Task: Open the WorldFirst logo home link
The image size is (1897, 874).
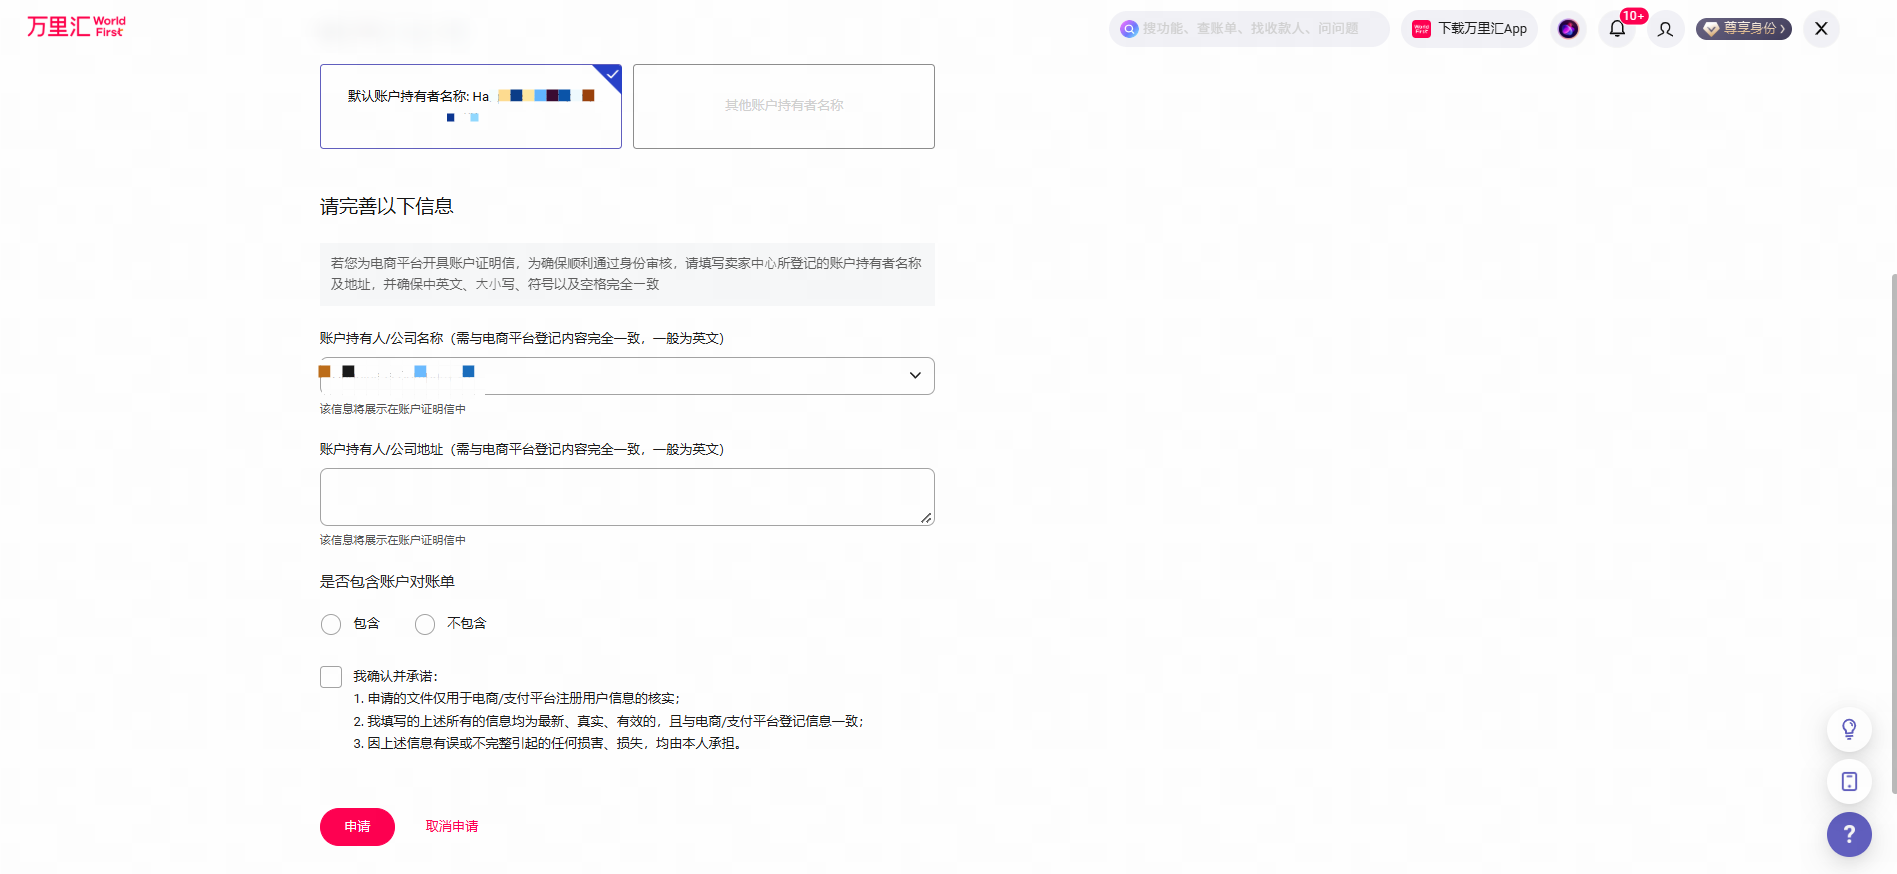Action: click(x=76, y=27)
